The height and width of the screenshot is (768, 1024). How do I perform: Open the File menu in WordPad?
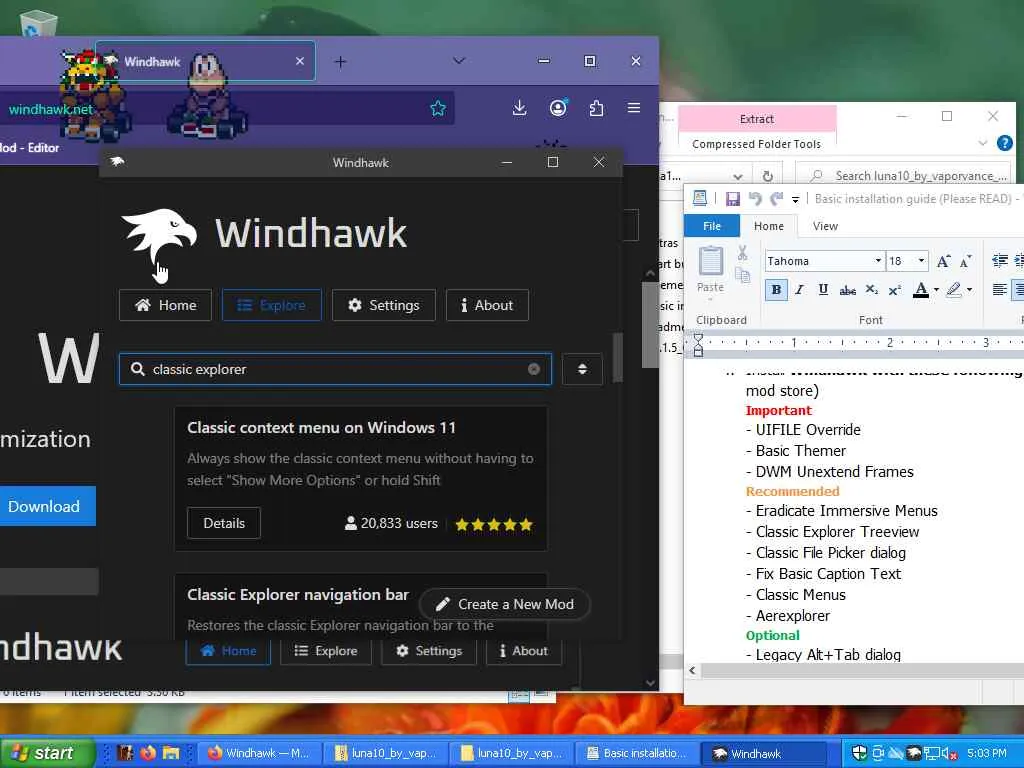pos(712,226)
